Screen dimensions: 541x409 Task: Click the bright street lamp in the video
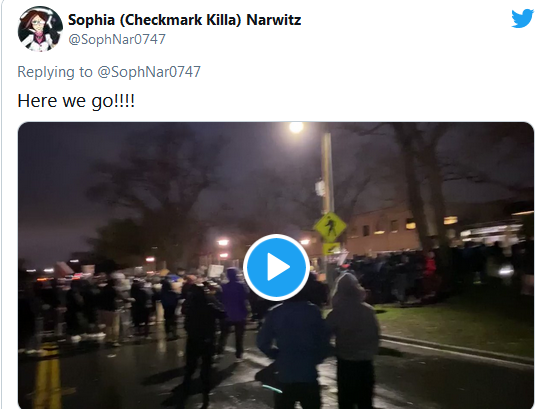click(x=296, y=127)
